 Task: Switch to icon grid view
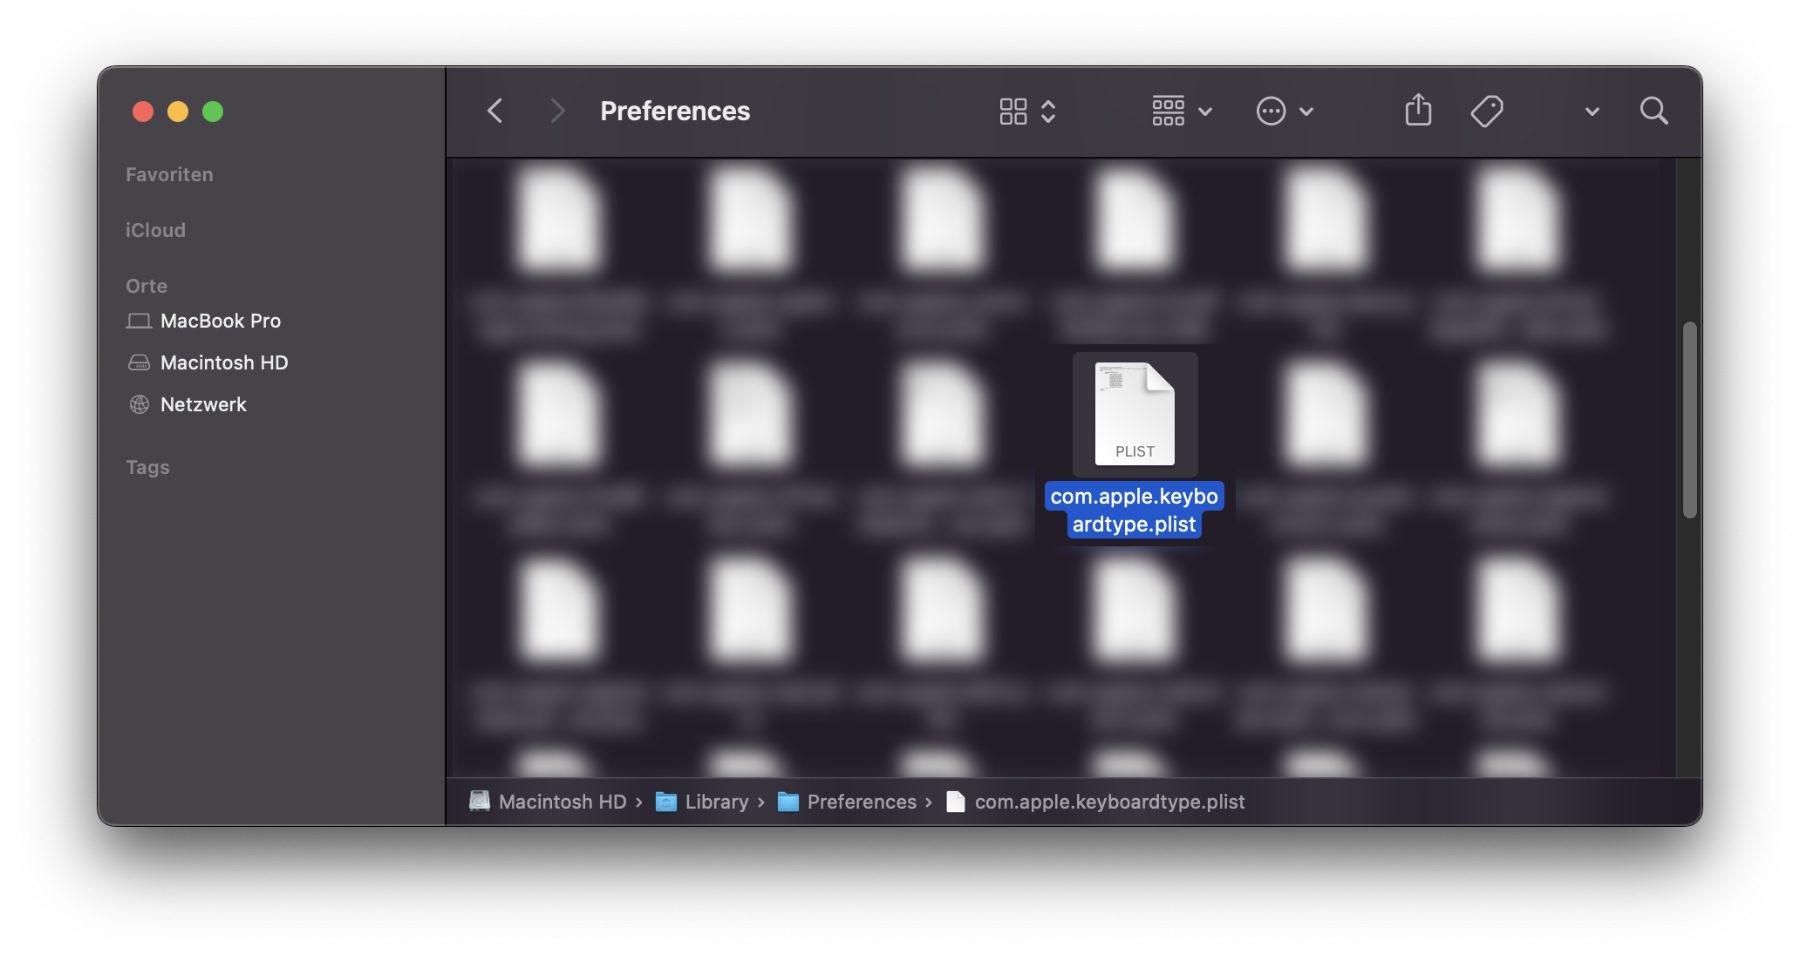[1013, 111]
